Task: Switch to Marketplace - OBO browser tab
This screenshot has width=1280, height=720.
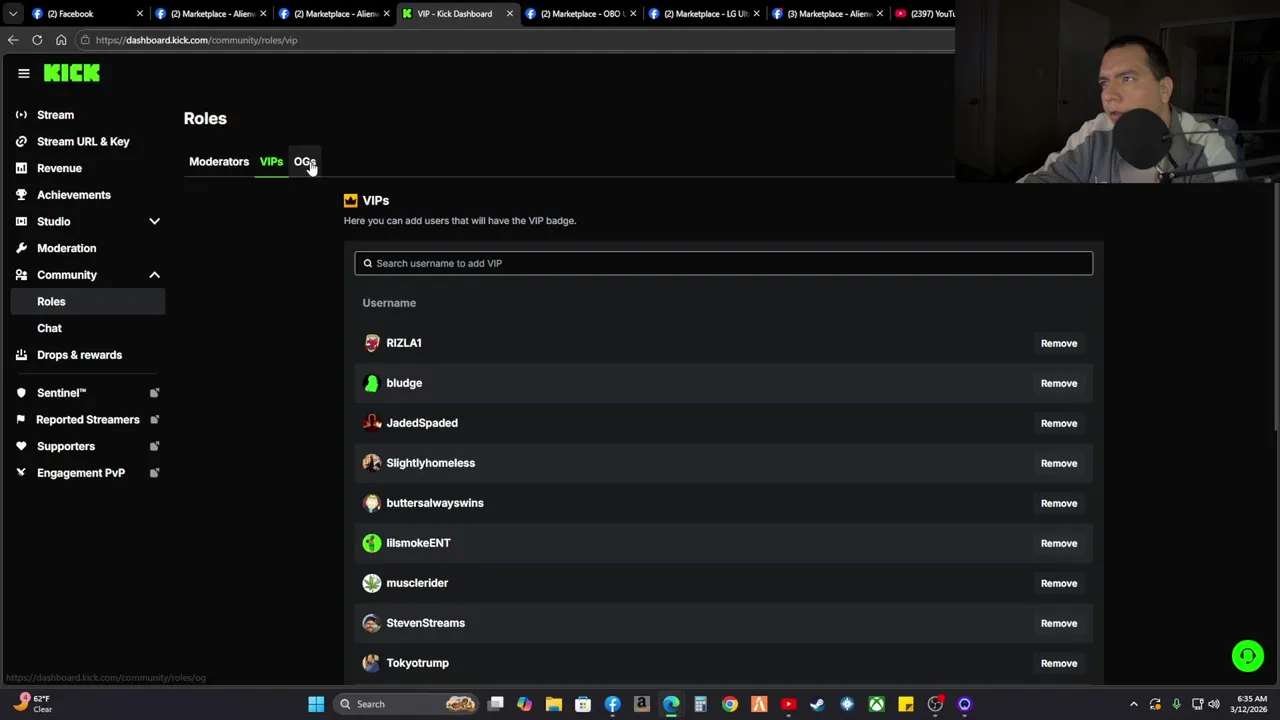Action: pos(580,14)
